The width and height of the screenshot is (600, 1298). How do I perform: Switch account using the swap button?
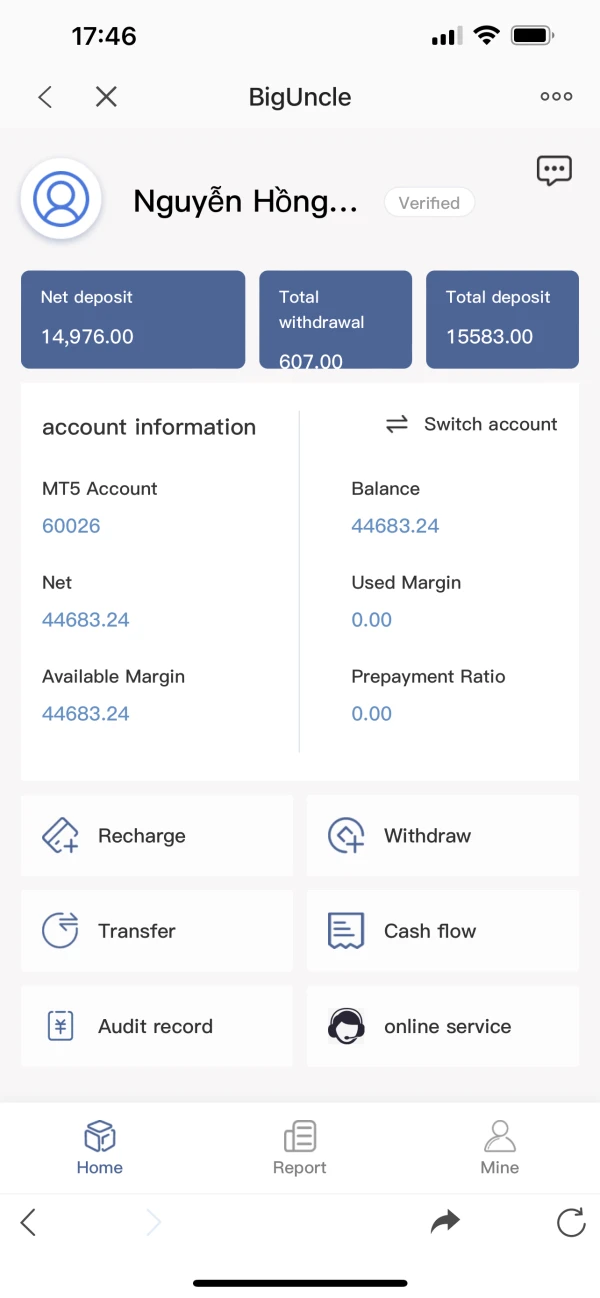(472, 424)
